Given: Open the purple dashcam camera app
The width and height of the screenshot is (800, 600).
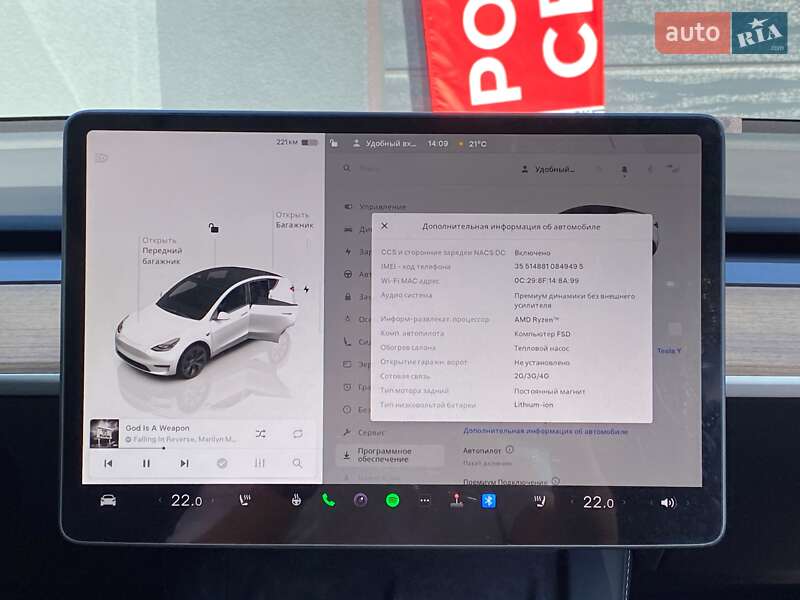Looking at the screenshot, I should (361, 501).
